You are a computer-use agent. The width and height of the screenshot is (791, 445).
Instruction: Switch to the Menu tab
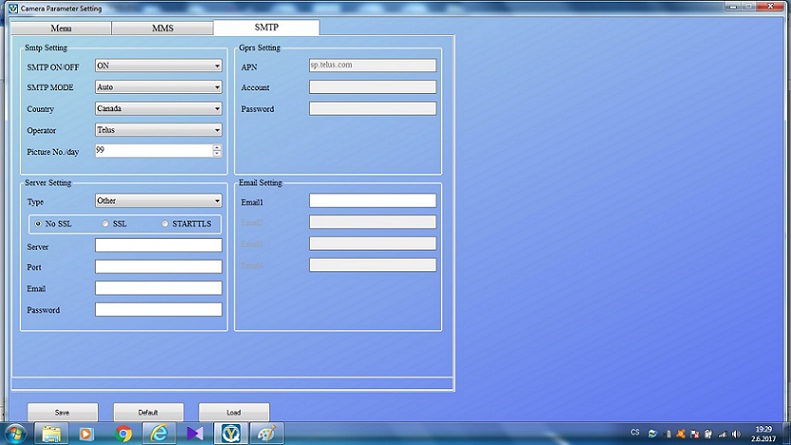coord(60,28)
